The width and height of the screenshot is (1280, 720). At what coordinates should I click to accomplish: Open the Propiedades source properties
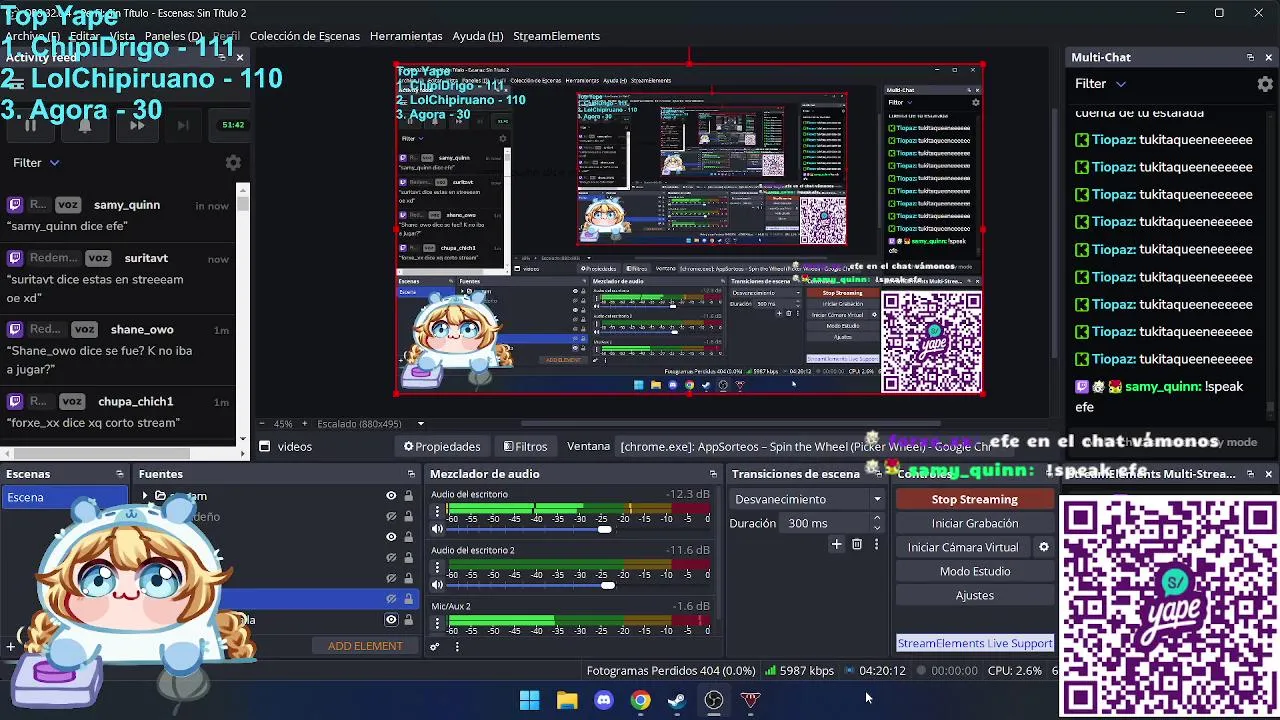(442, 446)
